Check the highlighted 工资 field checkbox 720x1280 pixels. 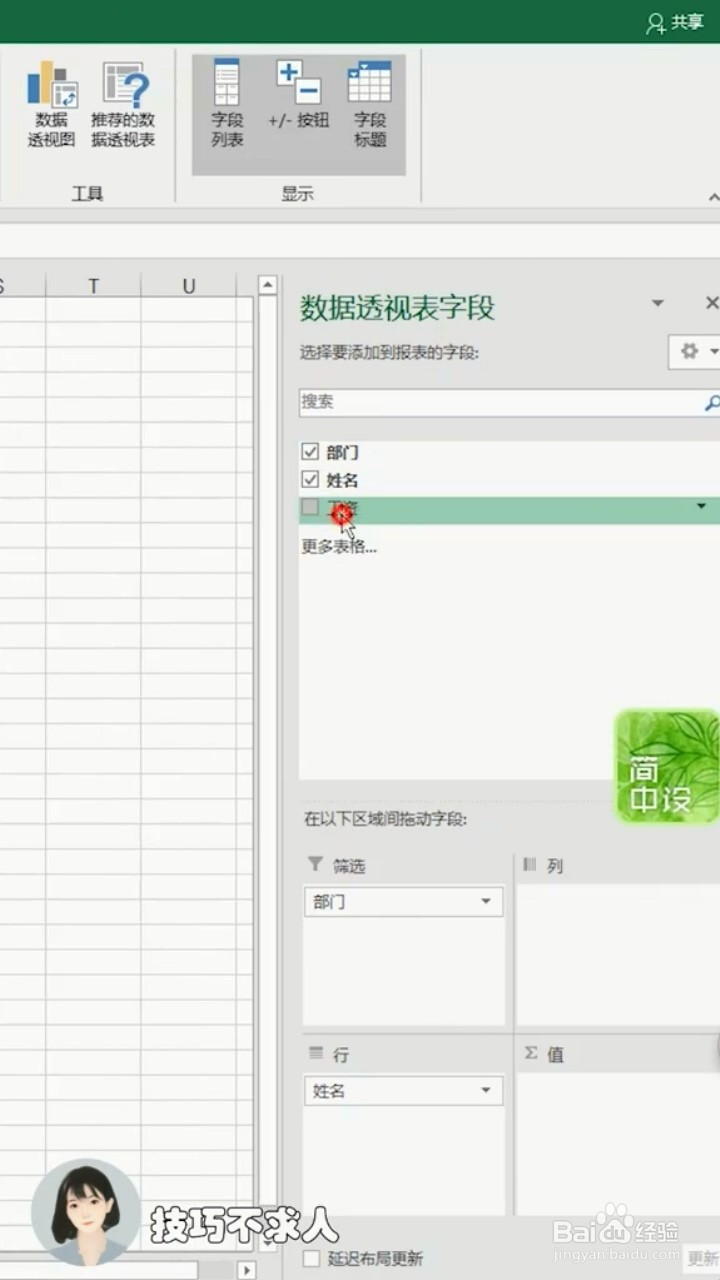point(310,508)
